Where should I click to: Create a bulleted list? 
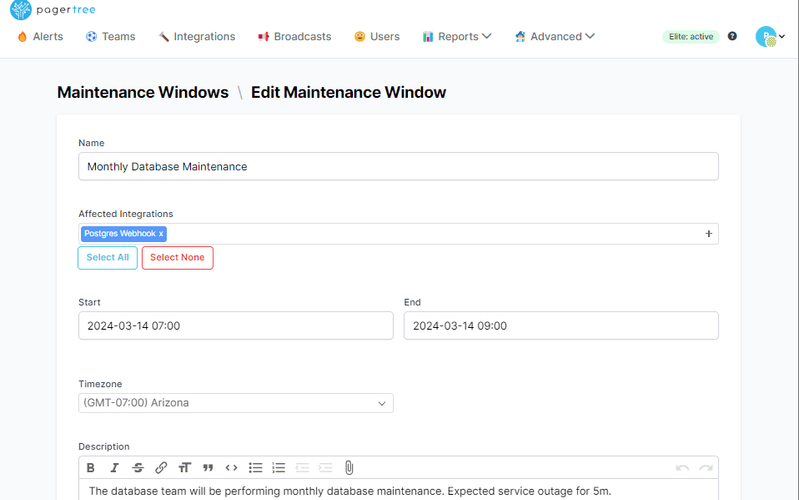pos(256,467)
